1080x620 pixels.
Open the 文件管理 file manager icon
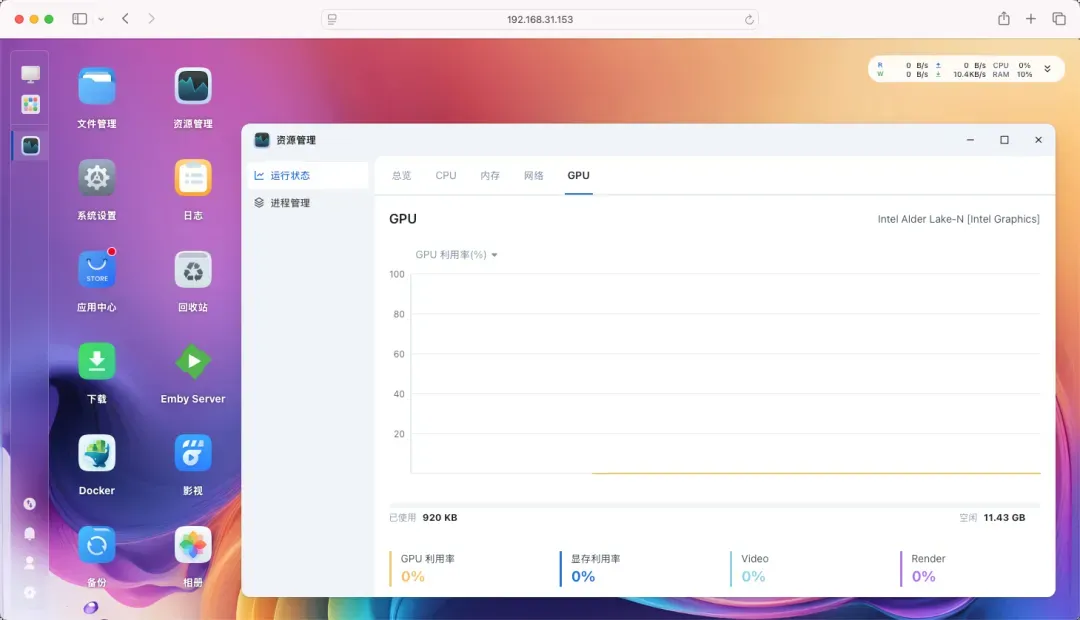[97, 87]
